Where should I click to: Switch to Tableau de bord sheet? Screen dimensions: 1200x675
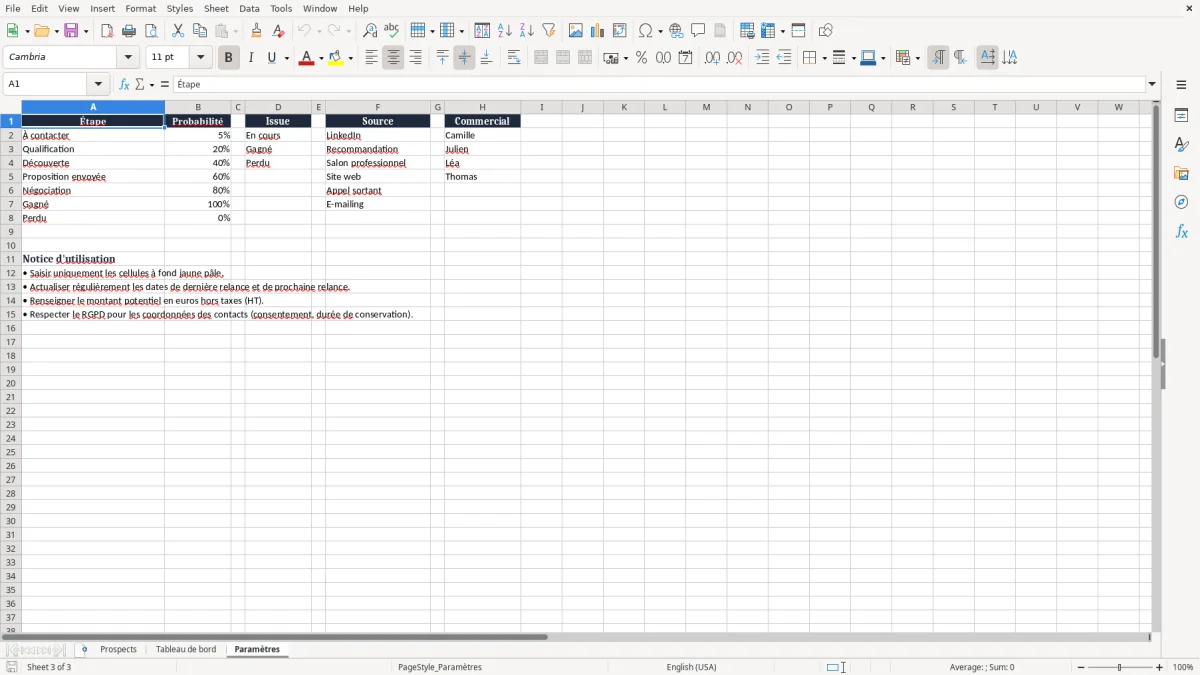(186, 650)
